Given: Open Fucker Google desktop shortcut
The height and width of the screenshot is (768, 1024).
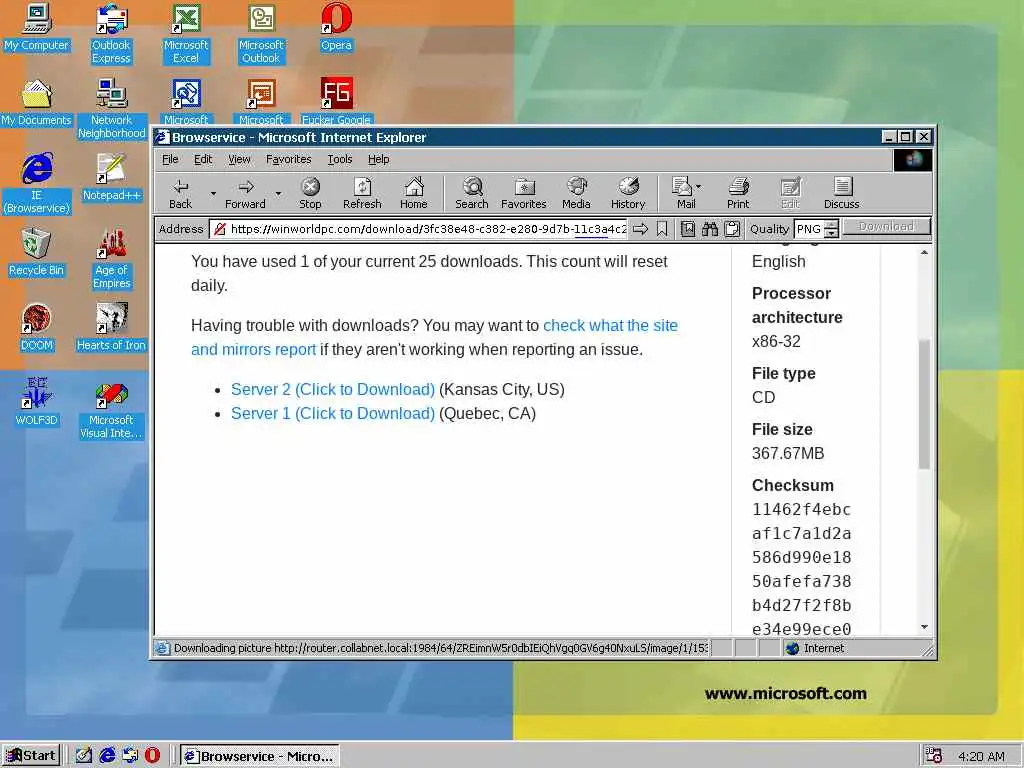Looking at the screenshot, I should click(x=336, y=103).
